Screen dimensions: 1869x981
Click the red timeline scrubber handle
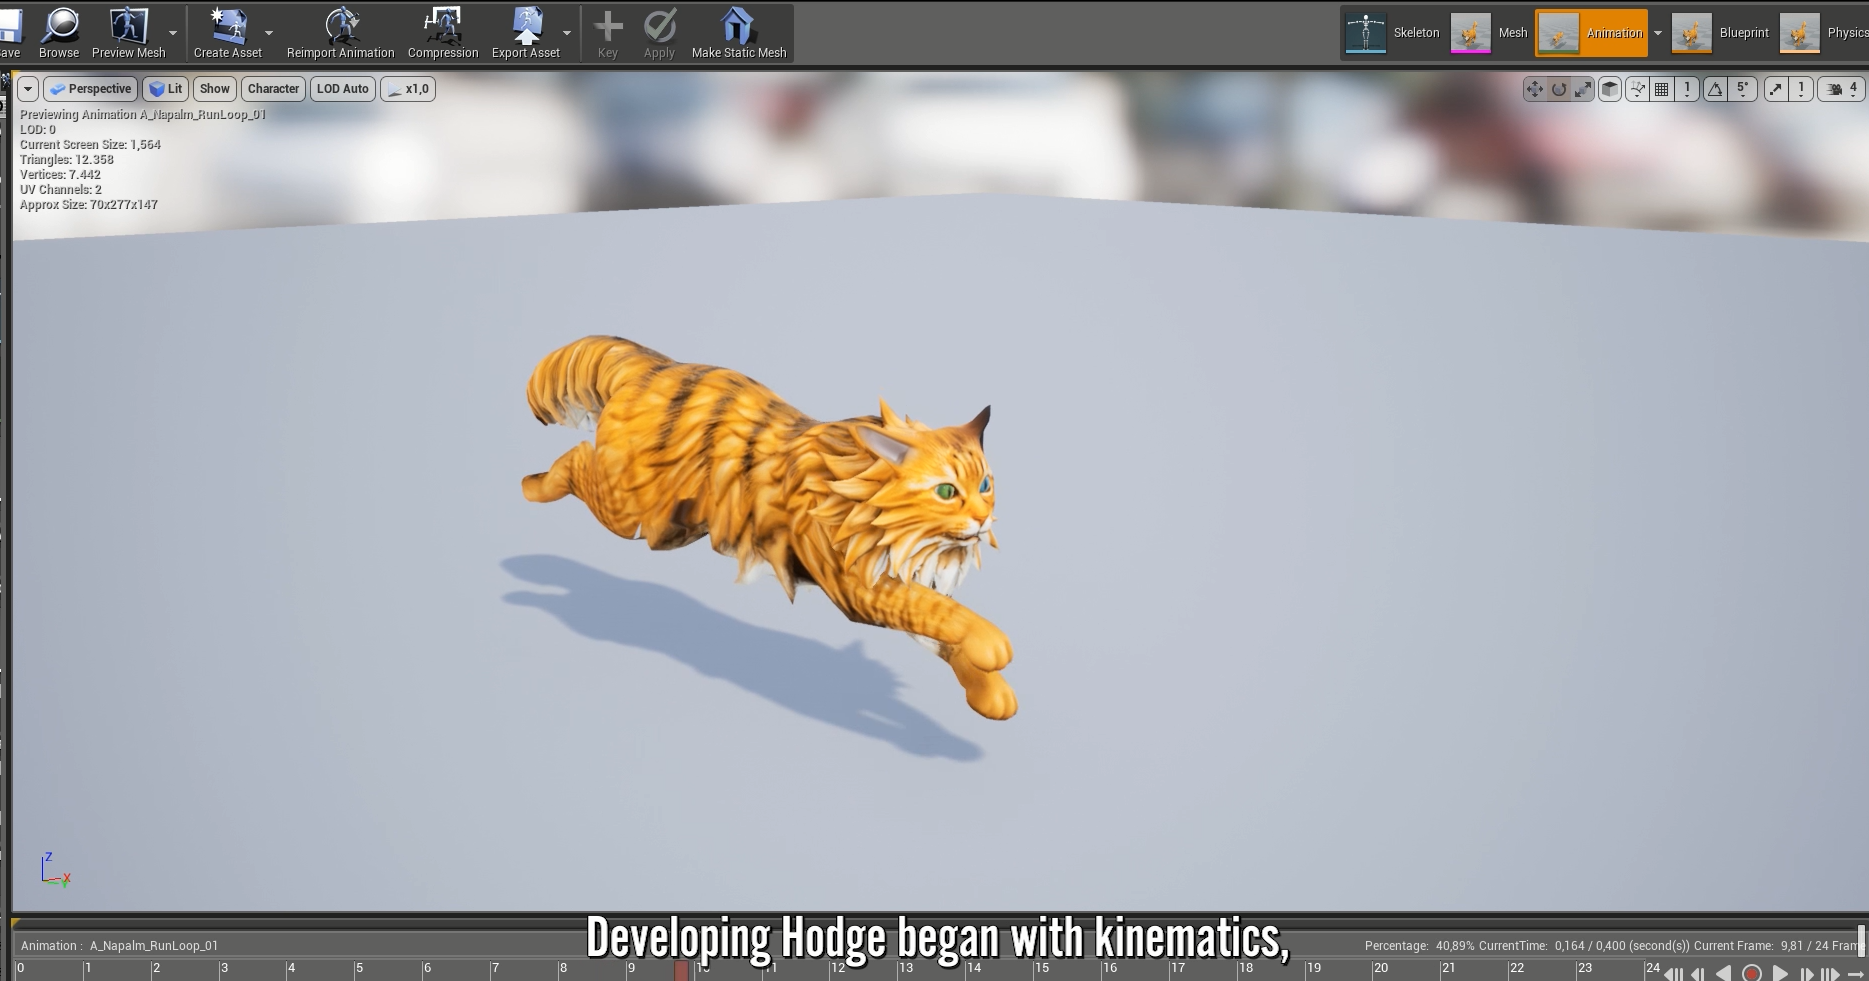681,970
